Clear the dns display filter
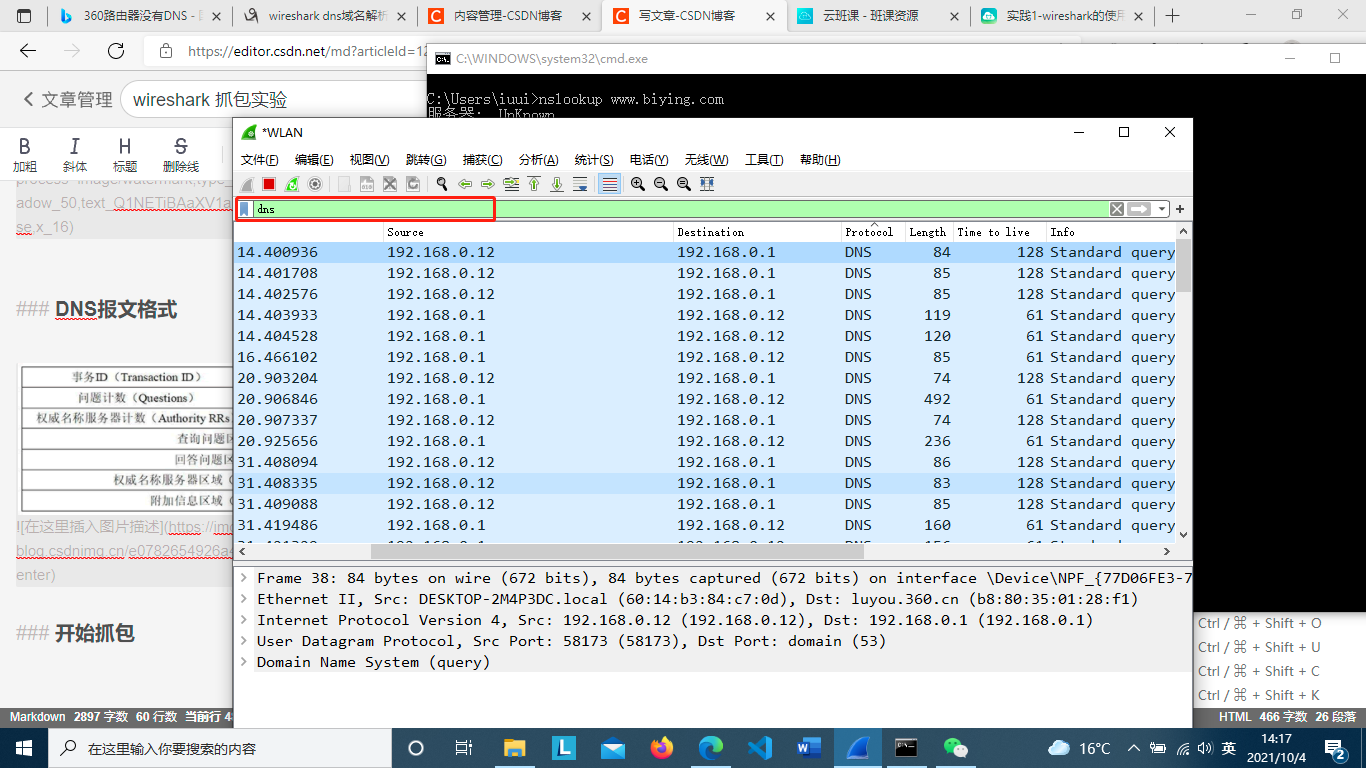The height and width of the screenshot is (768, 1366). pos(1117,209)
